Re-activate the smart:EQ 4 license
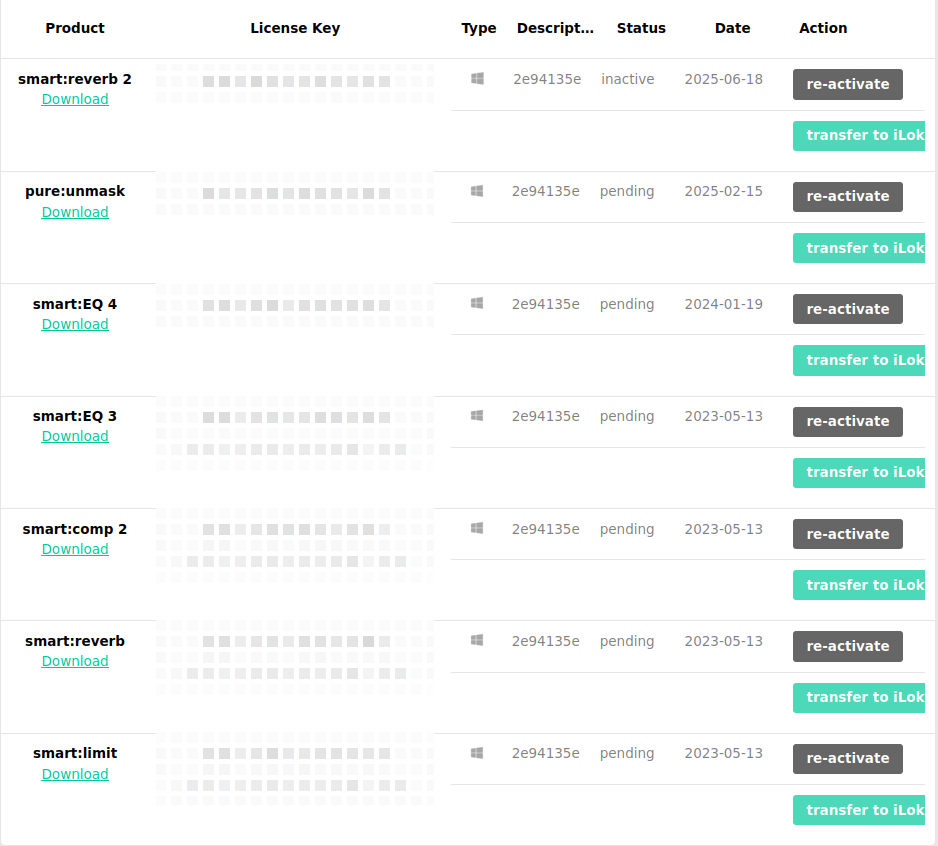Image resolution: width=938 pixels, height=846 pixels. click(848, 309)
